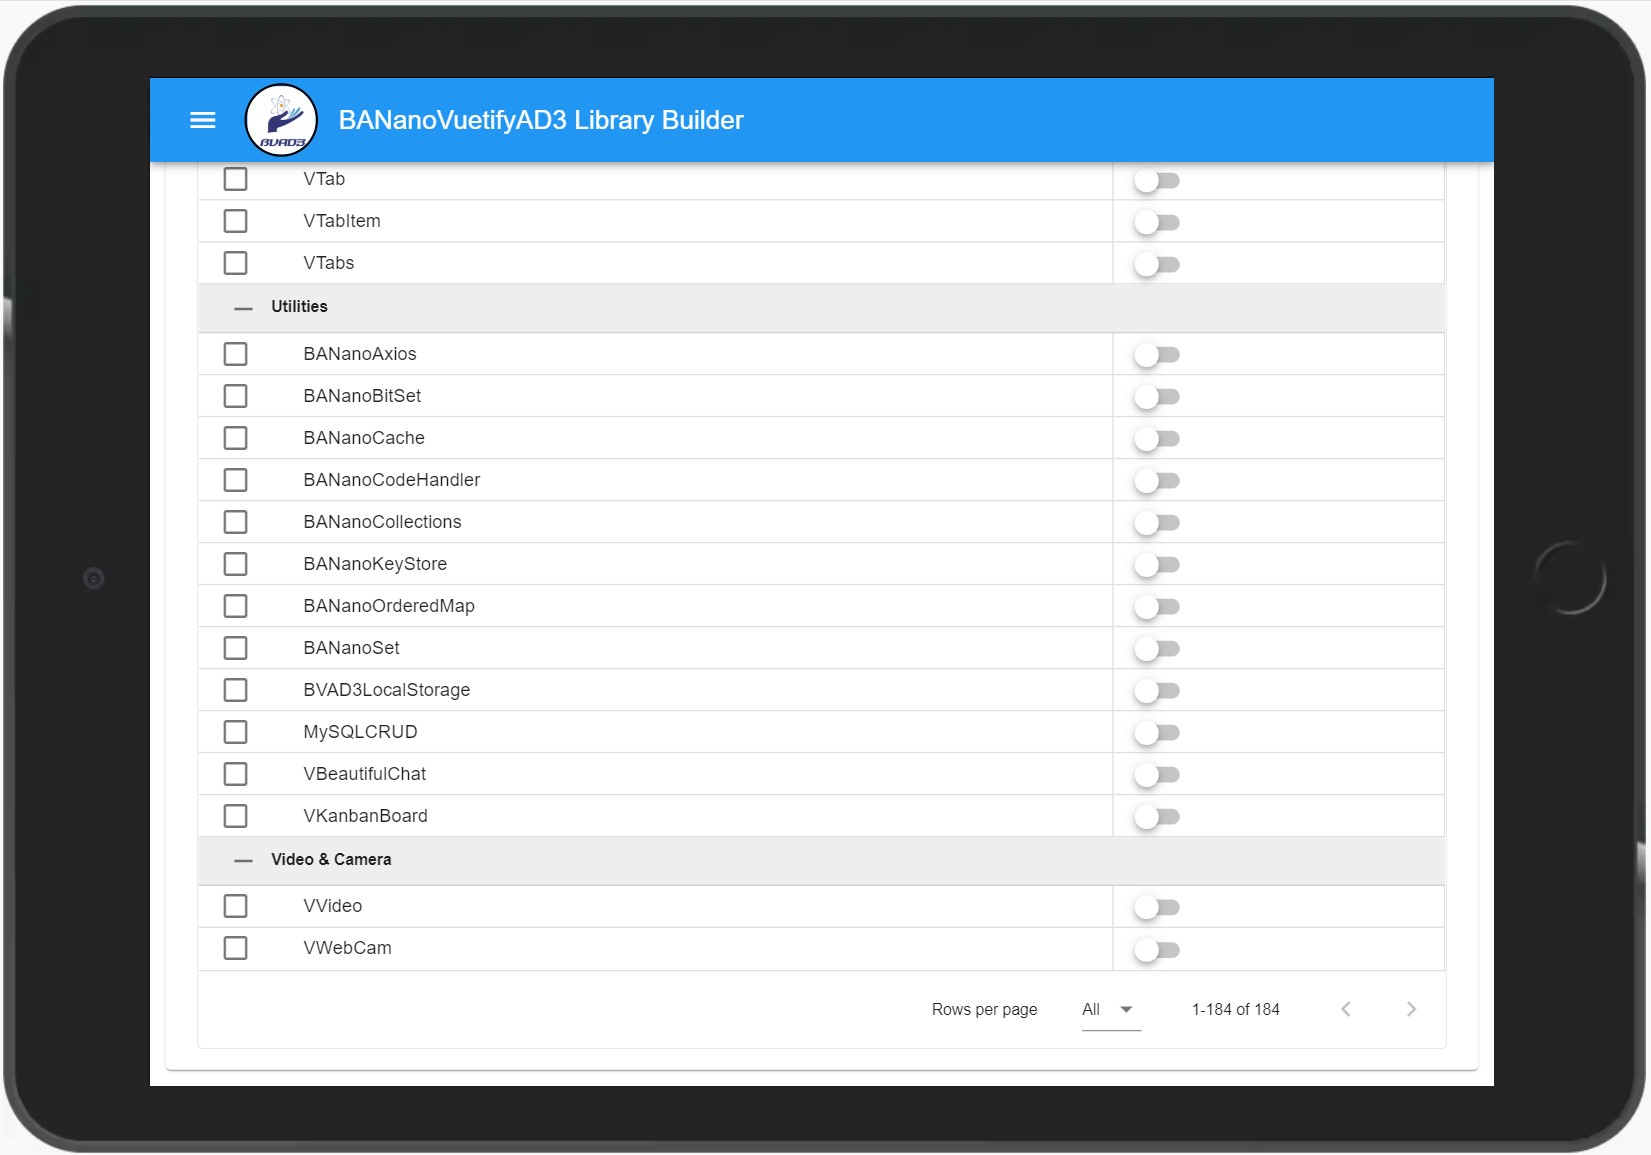Check the VKanbanBoard checkbox
1651x1155 pixels.
coord(236,816)
